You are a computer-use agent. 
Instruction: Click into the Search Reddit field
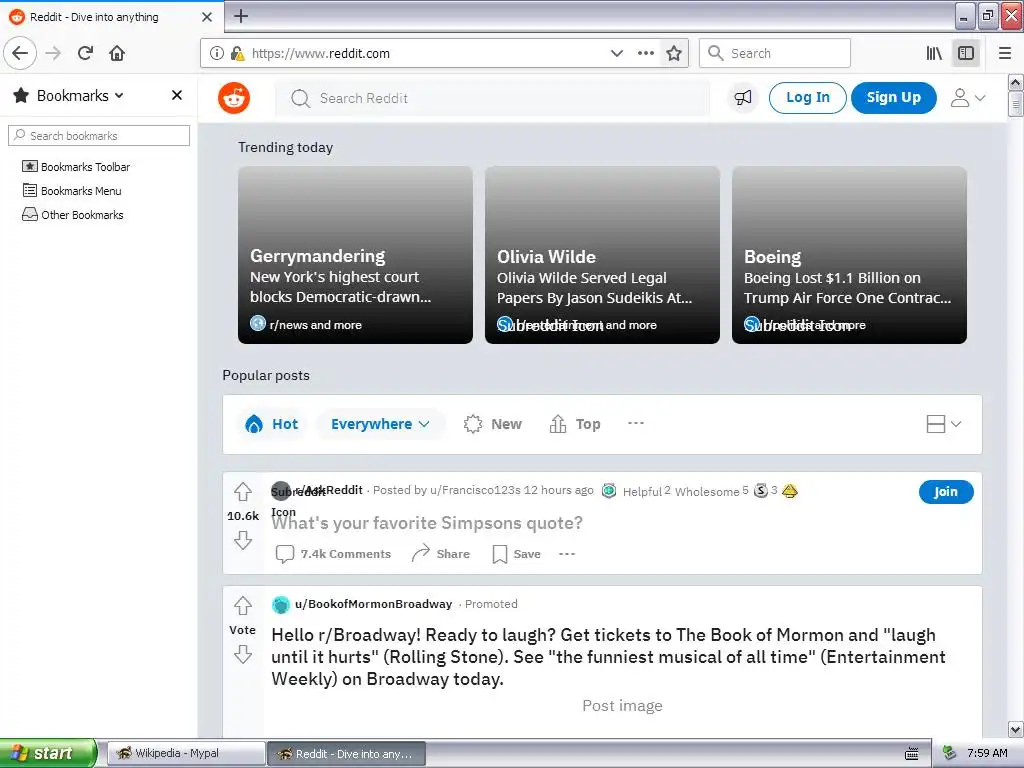[492, 98]
